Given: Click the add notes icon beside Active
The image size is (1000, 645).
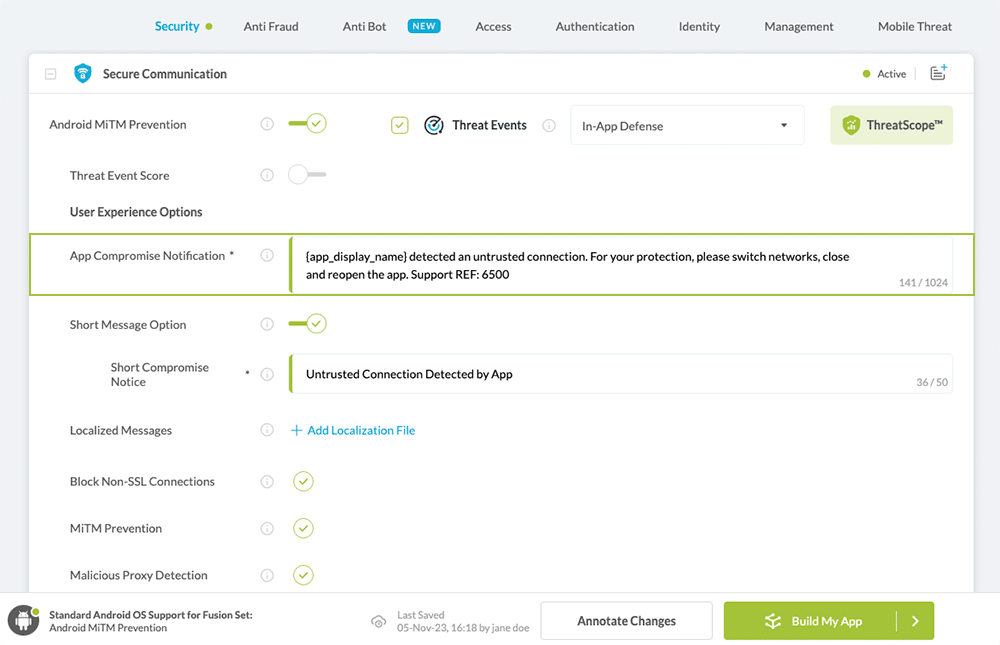Looking at the screenshot, I should (937, 73).
